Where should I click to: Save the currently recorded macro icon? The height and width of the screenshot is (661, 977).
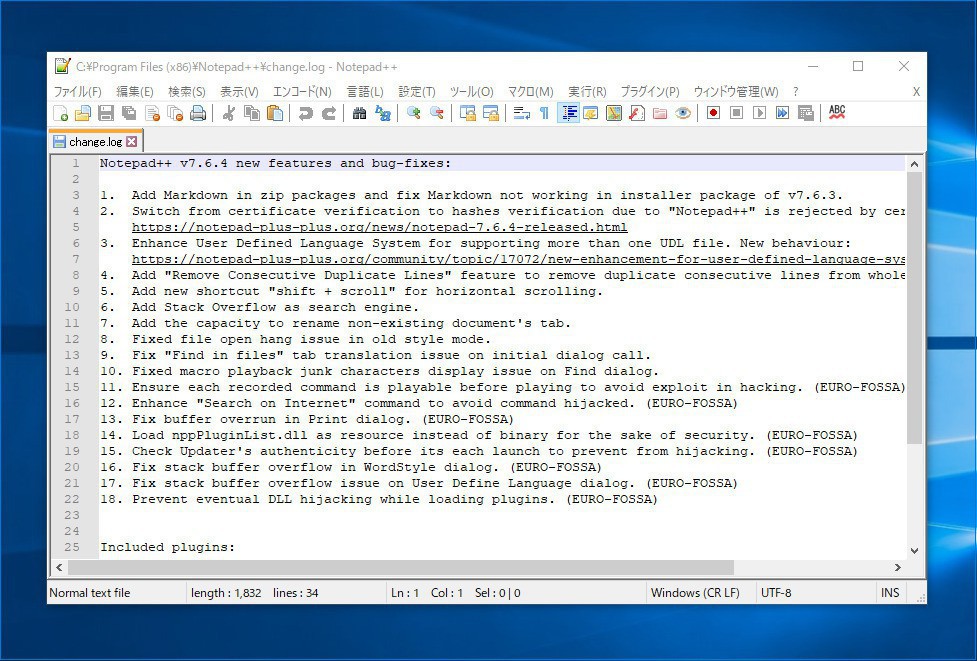(805, 113)
